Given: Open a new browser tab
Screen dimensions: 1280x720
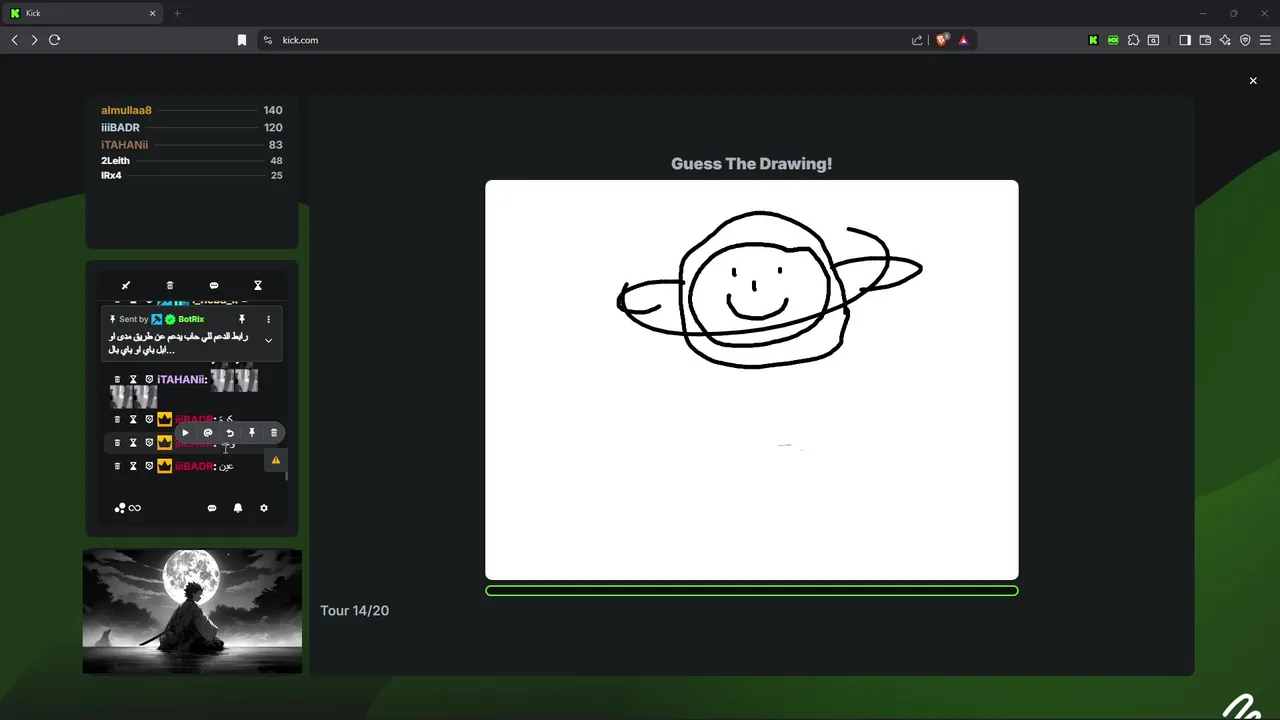Looking at the screenshot, I should tap(177, 13).
